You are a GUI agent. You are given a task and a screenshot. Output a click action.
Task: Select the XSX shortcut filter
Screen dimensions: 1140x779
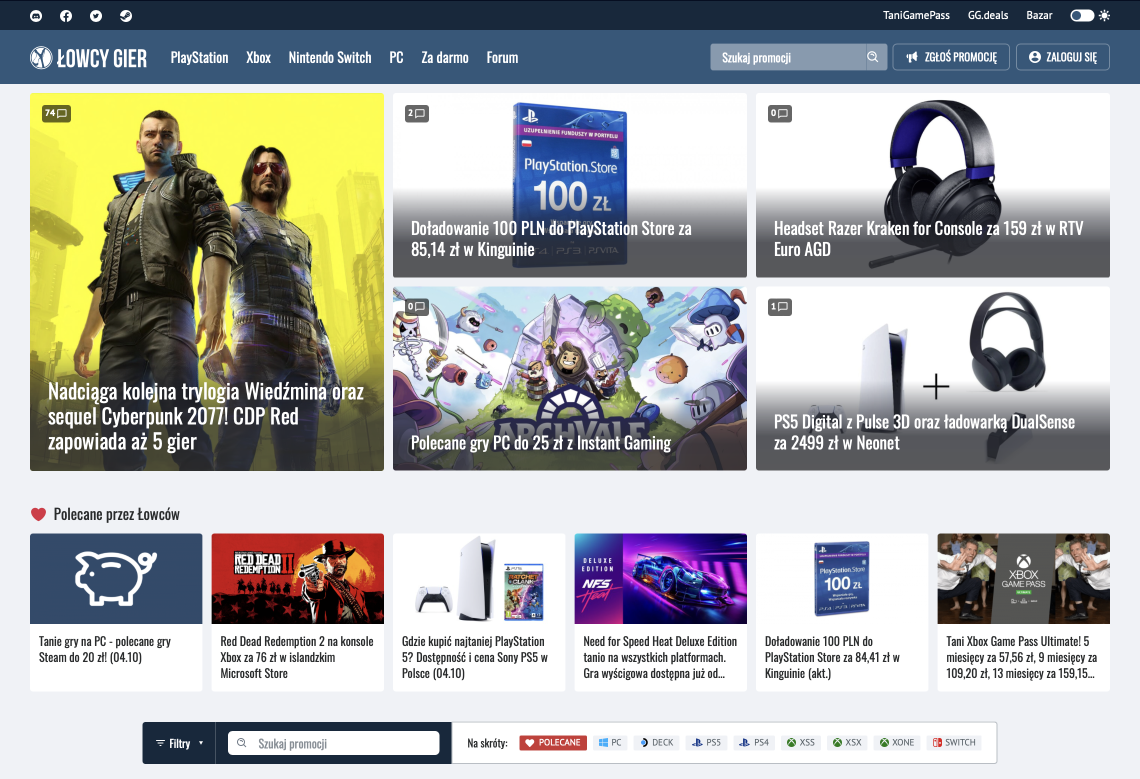[x=847, y=743]
